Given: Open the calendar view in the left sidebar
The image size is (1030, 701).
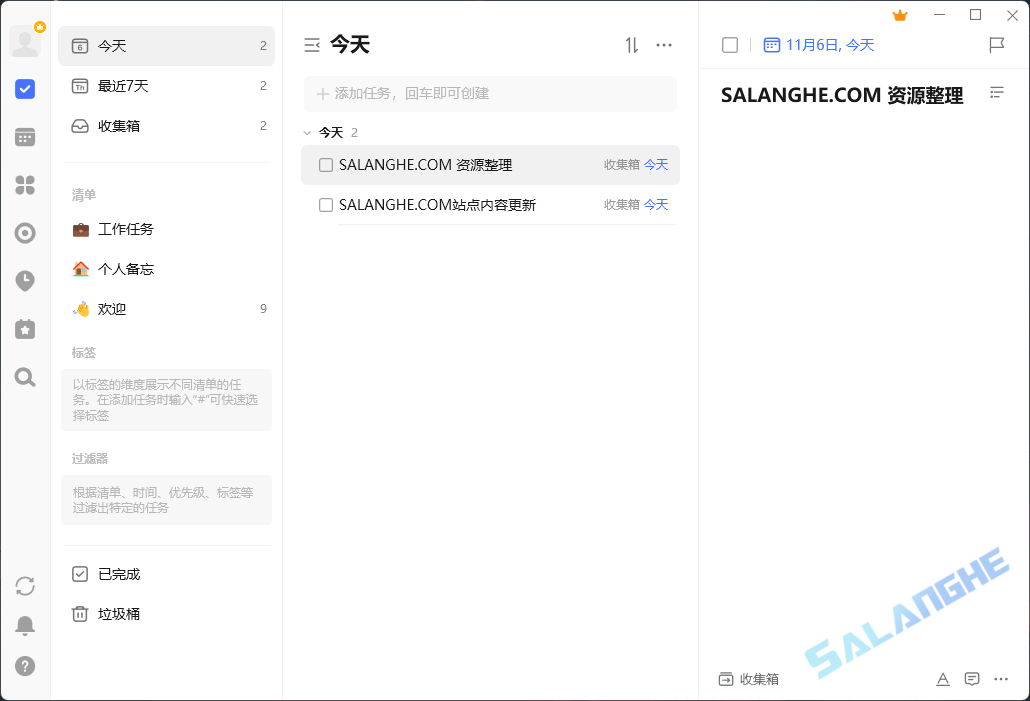Looking at the screenshot, I should pyautogui.click(x=25, y=136).
